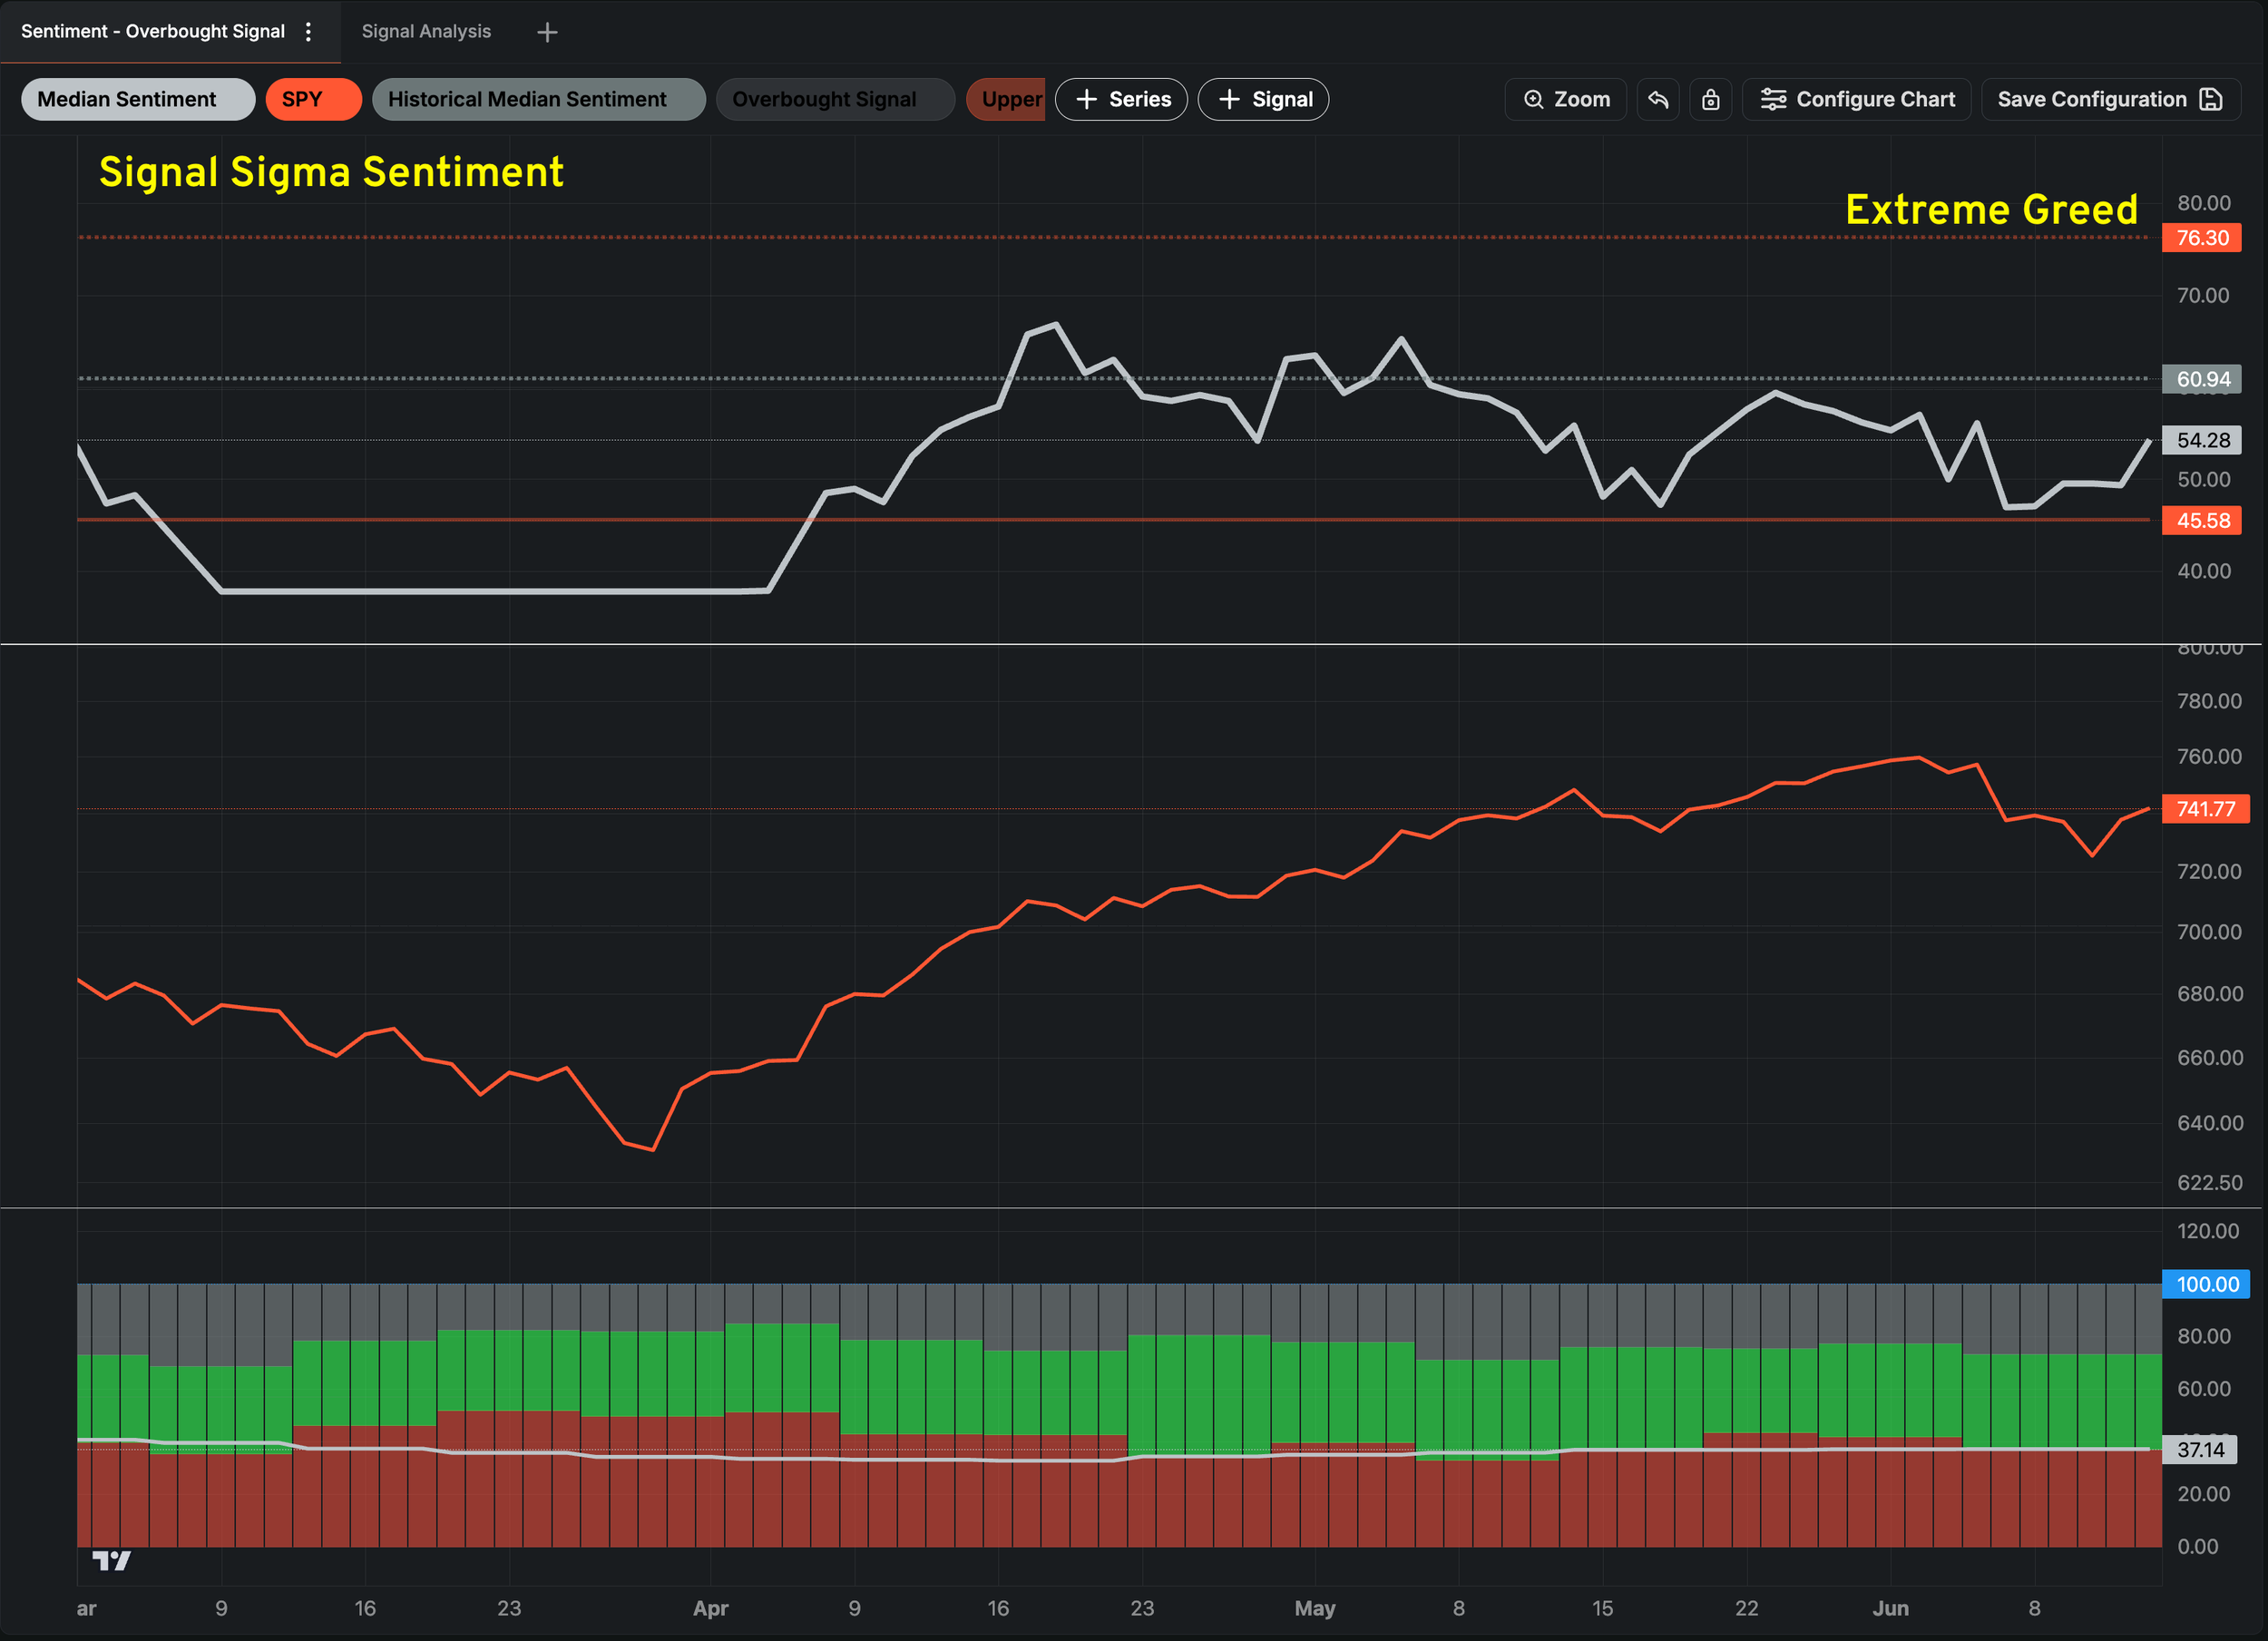Image resolution: width=2268 pixels, height=1641 pixels.
Task: Click the 20.00 axis tick
Action: click(x=2204, y=1494)
